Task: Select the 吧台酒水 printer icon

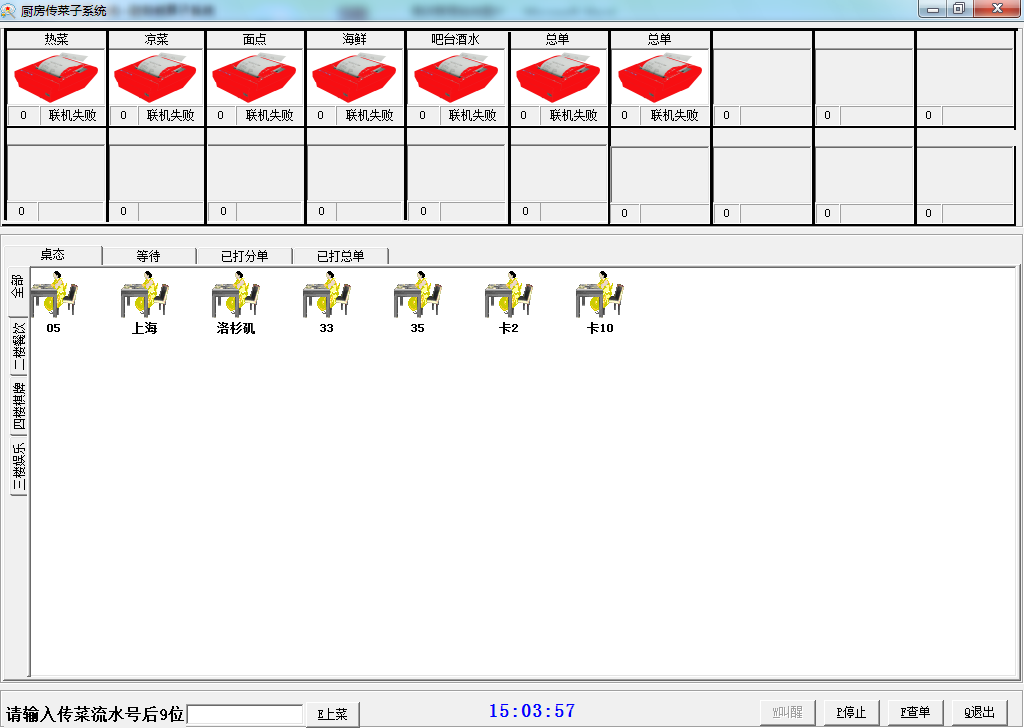Action: click(456, 77)
